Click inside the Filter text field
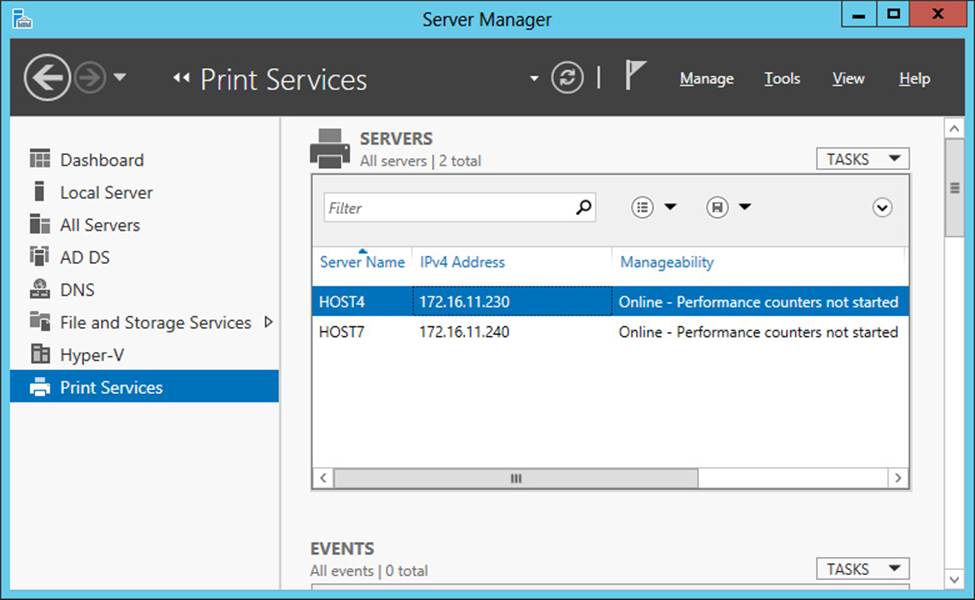975x600 pixels. coord(448,208)
